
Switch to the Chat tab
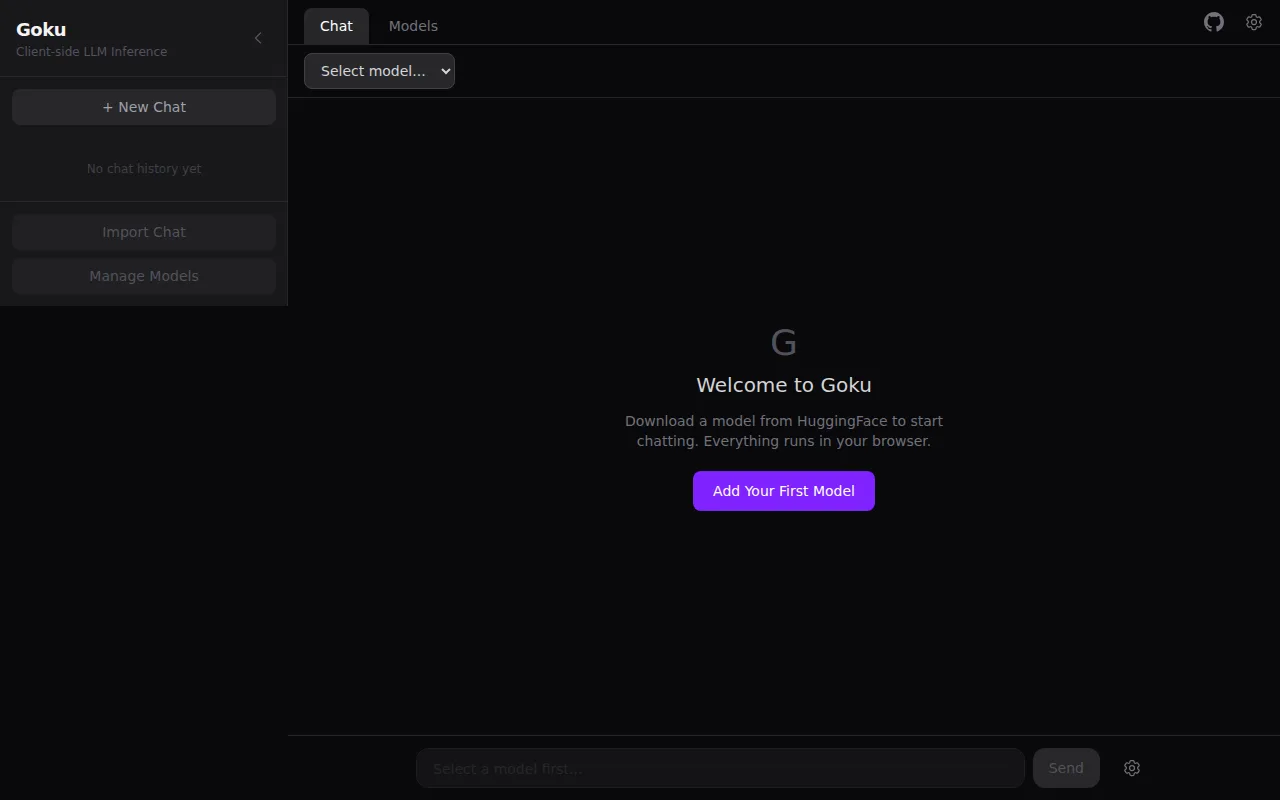[336, 26]
